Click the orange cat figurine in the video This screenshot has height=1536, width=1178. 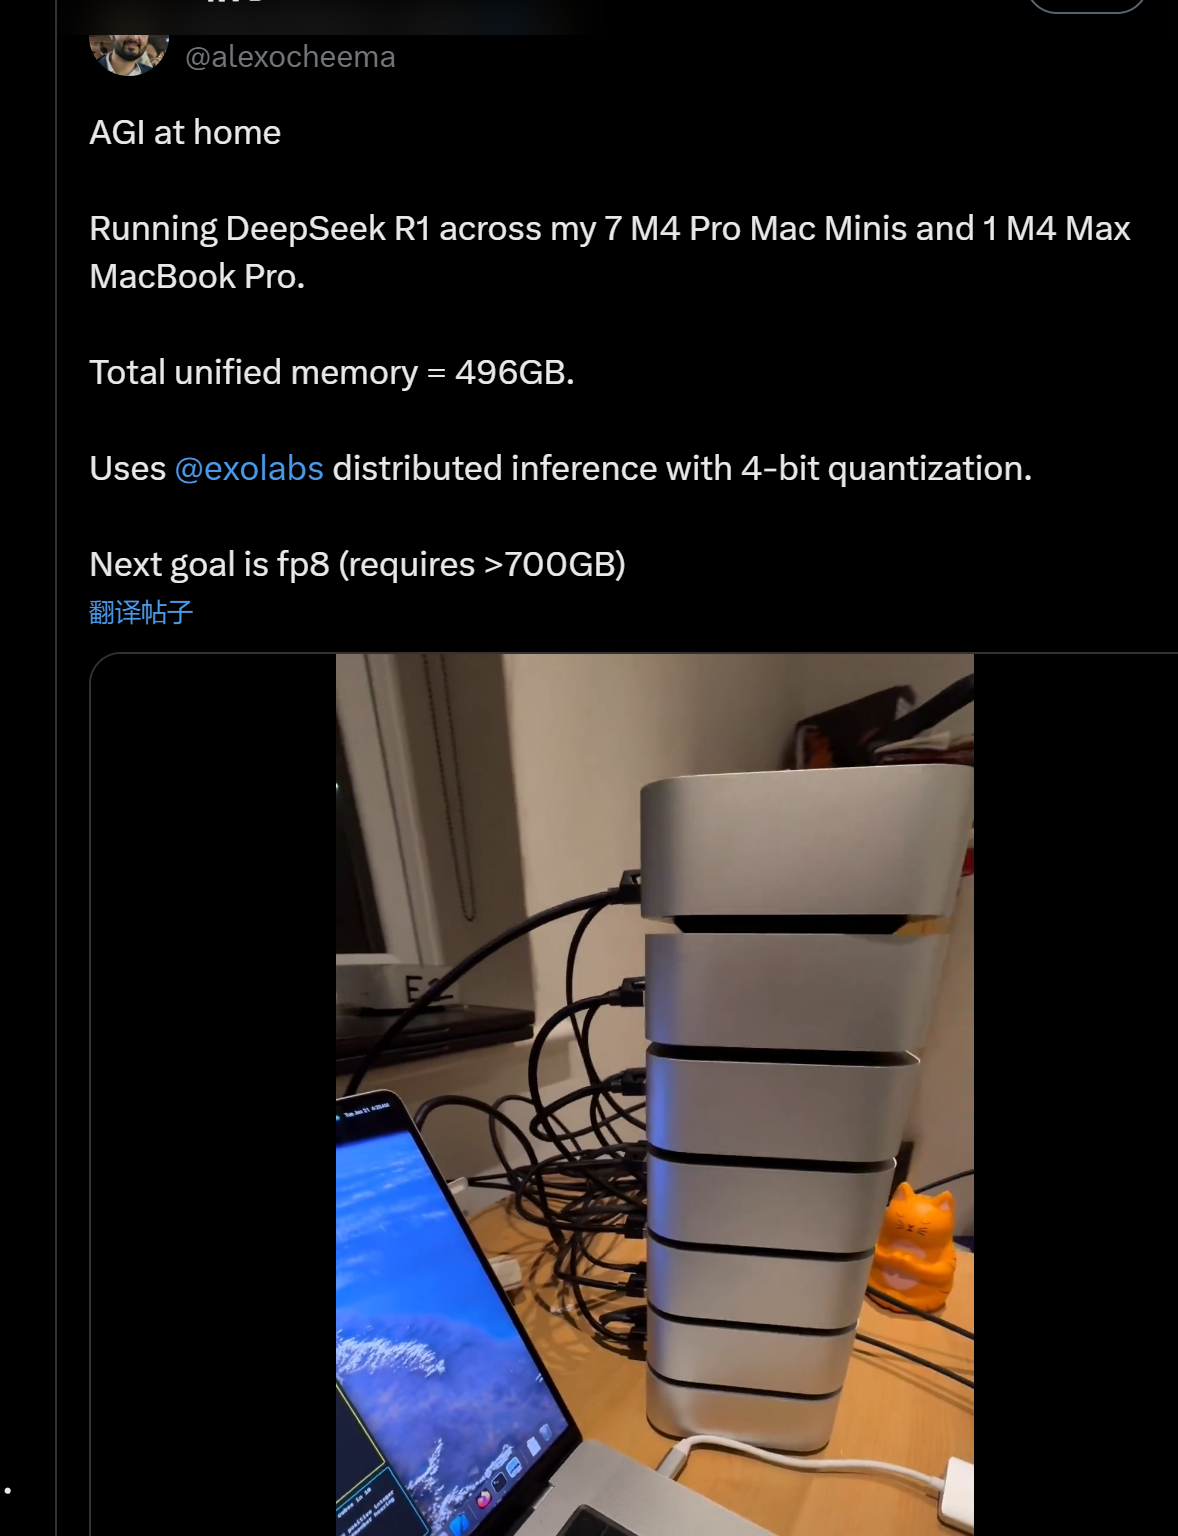pyautogui.click(x=912, y=1247)
